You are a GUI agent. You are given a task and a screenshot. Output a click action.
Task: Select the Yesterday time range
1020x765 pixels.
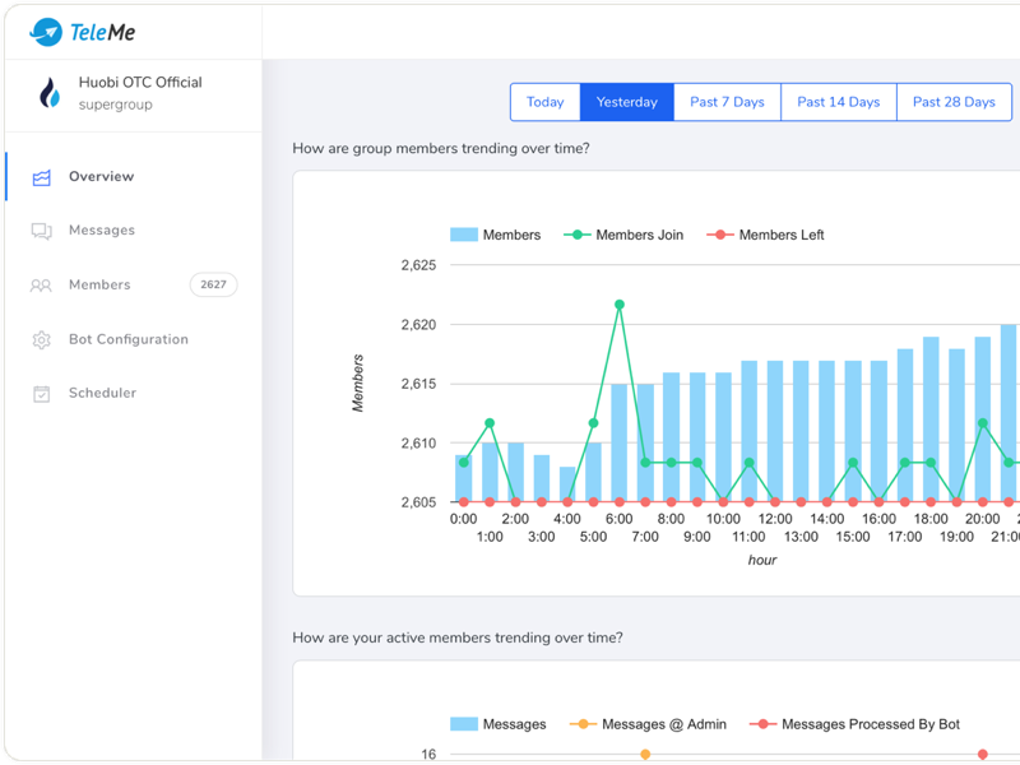click(x=627, y=102)
